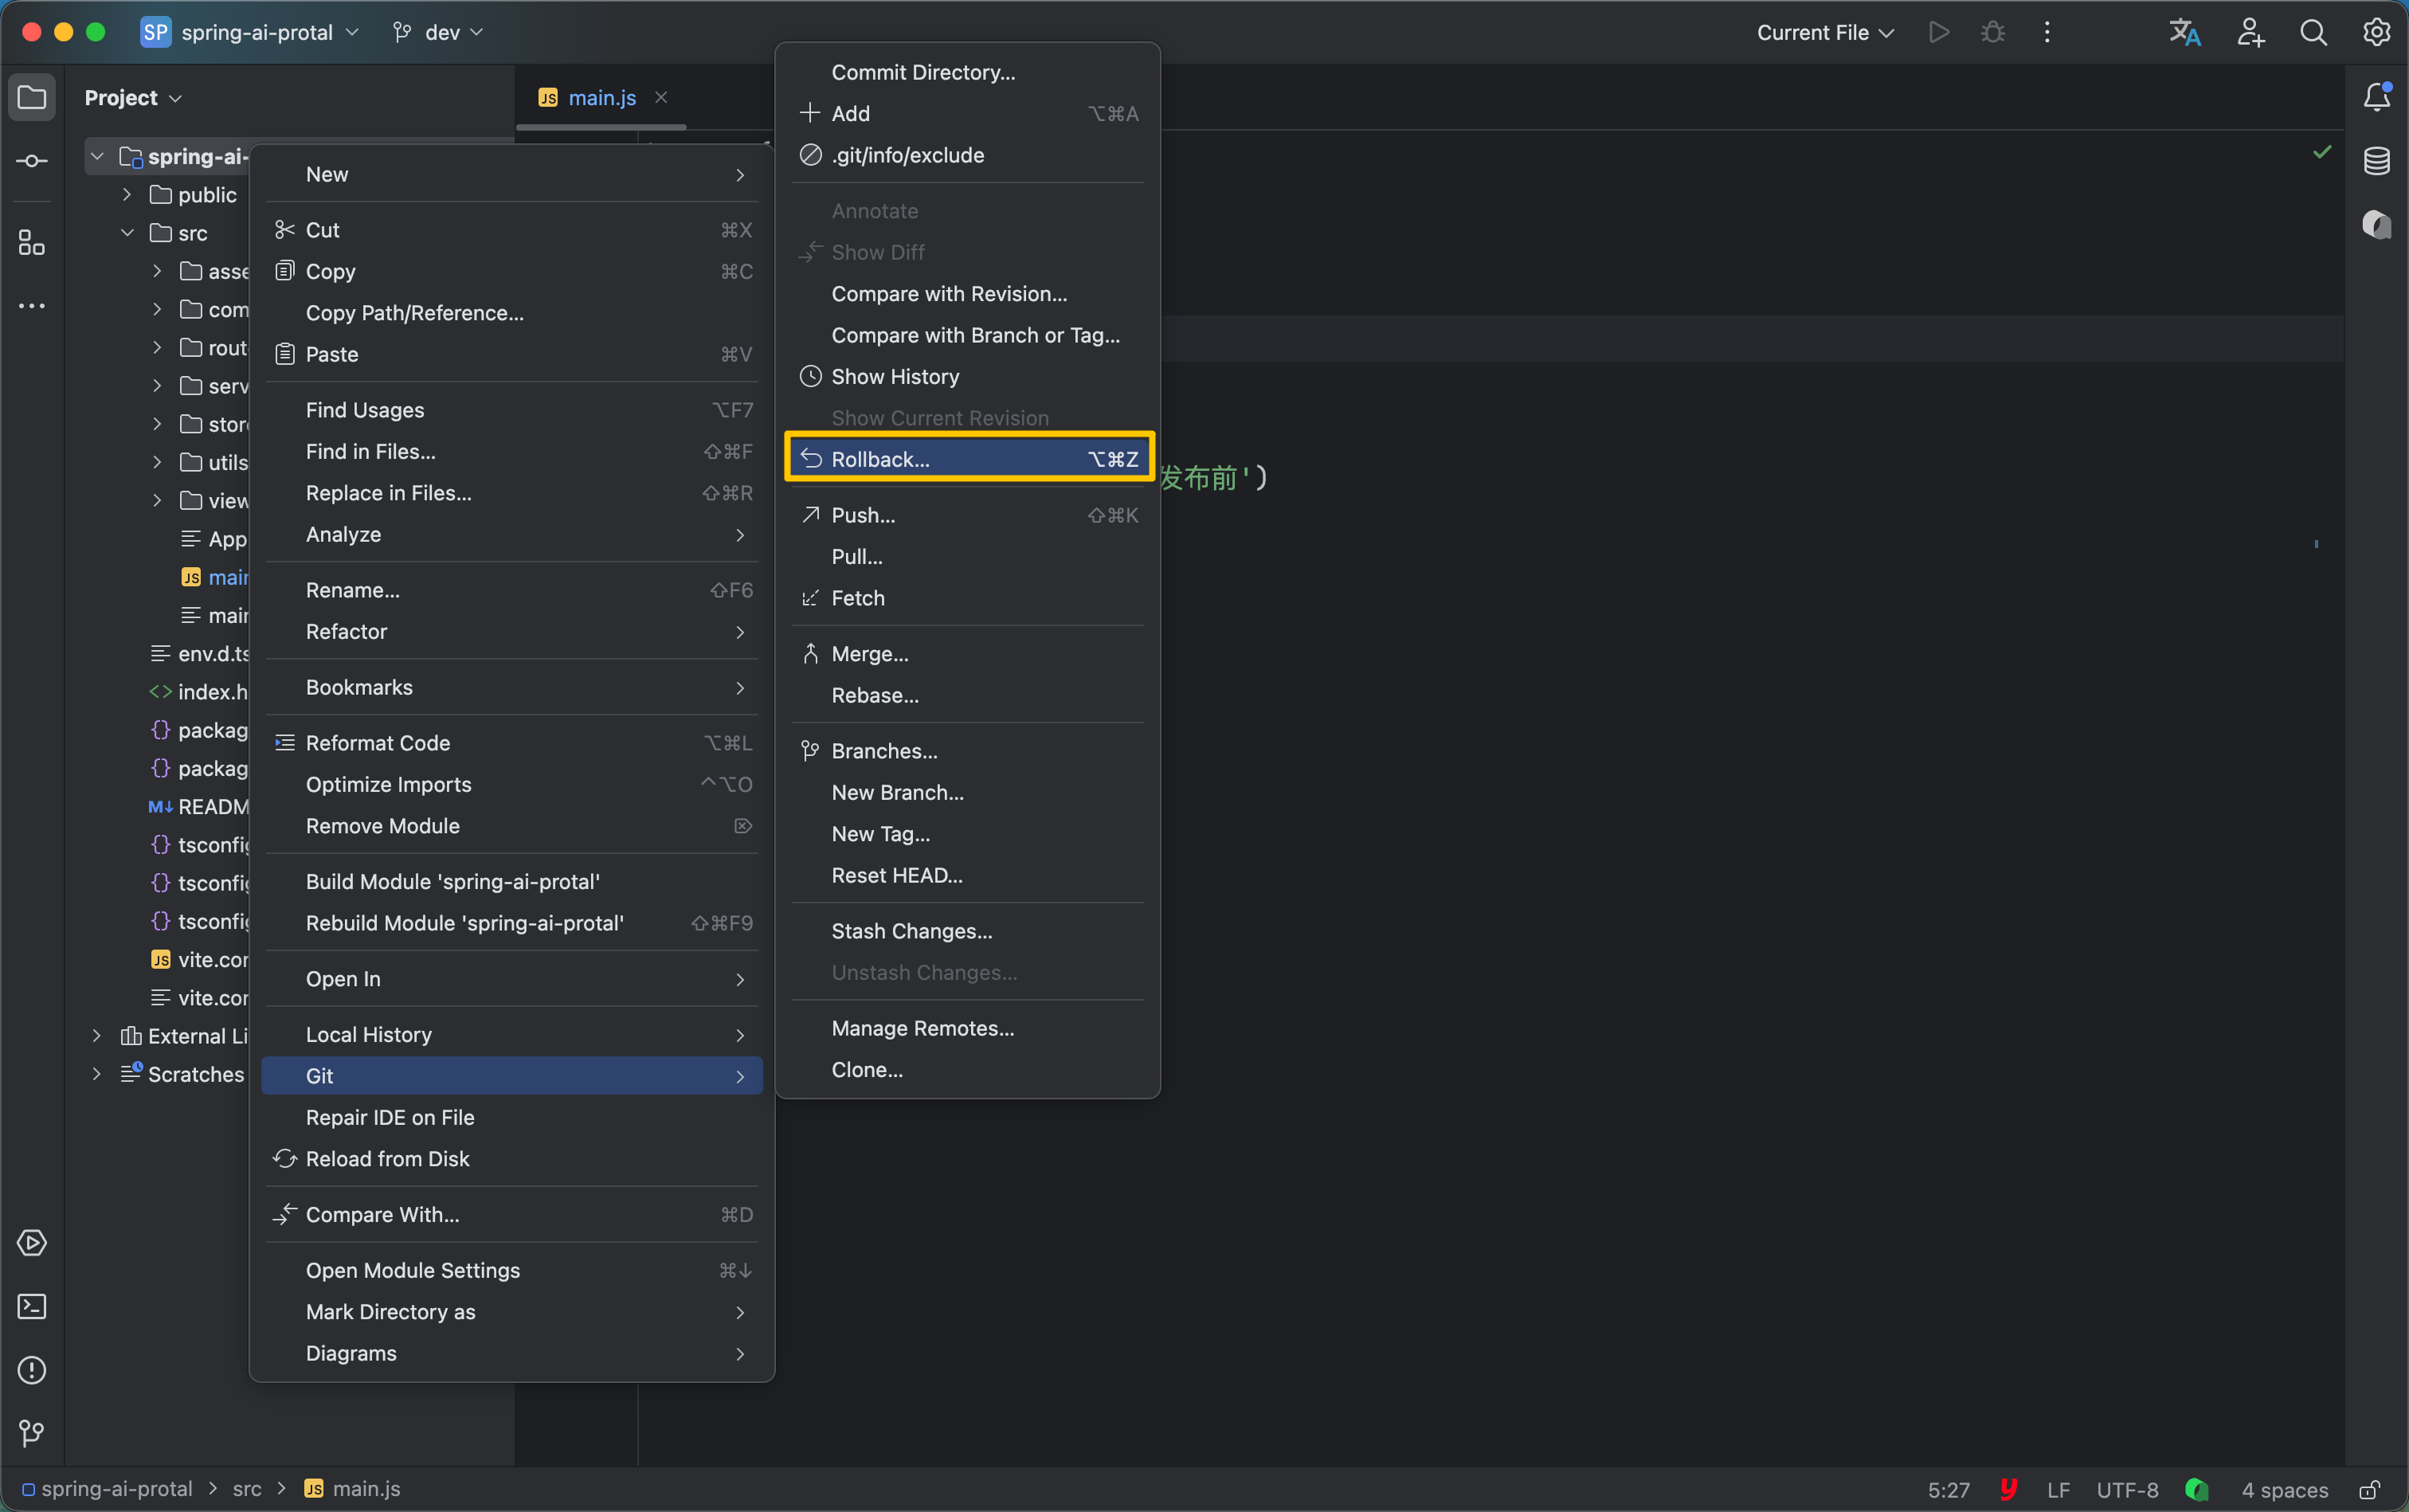Screen dimensions: 2409x1512
Task: Open Current File run configuration dropdown
Action: coord(1824,33)
